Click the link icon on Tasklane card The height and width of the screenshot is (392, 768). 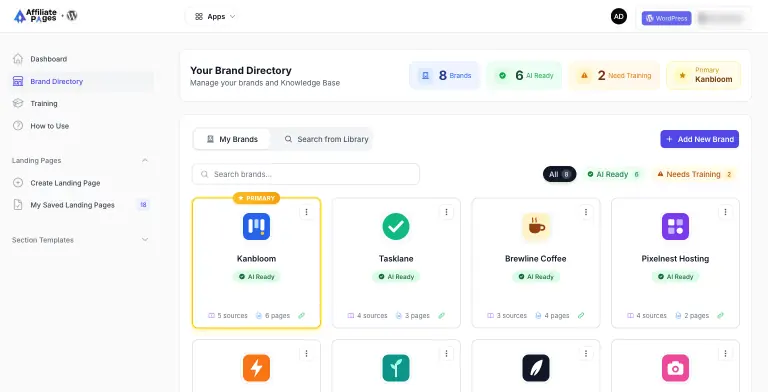pos(441,316)
